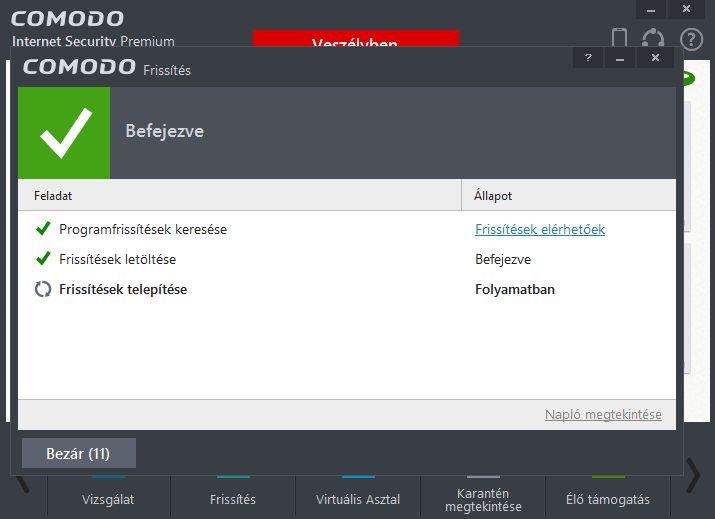
Task: Open main window help circle icon
Action: (x=691, y=39)
